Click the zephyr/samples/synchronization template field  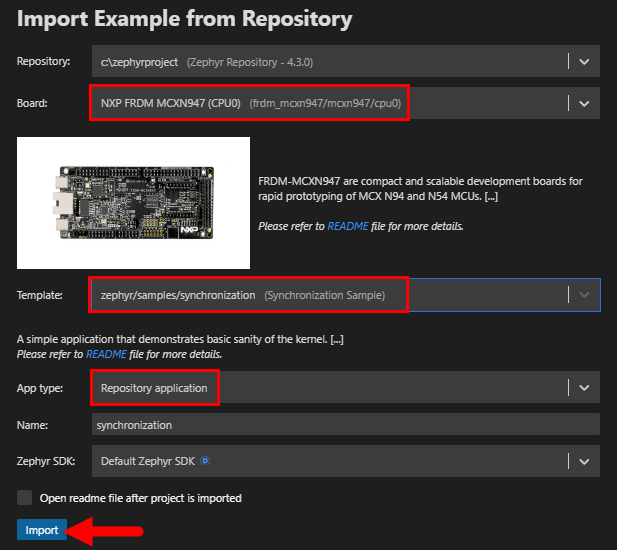[x=345, y=295]
